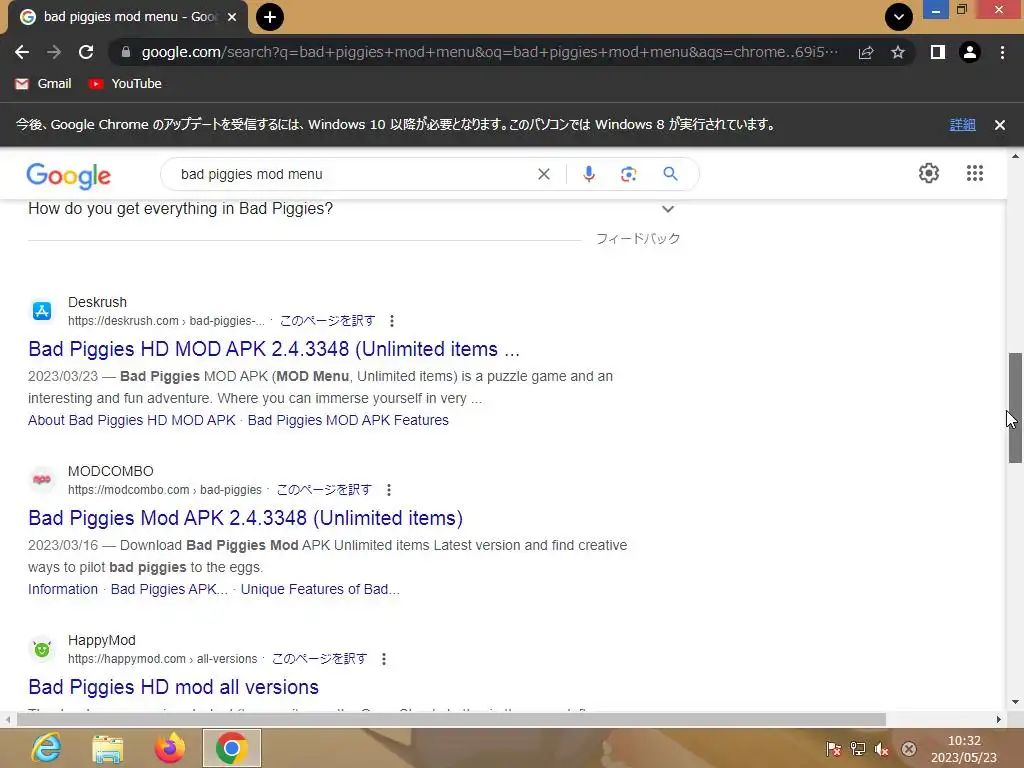Open File Explorer from taskbar
Image resolution: width=1024 pixels, height=768 pixels.
[108, 748]
